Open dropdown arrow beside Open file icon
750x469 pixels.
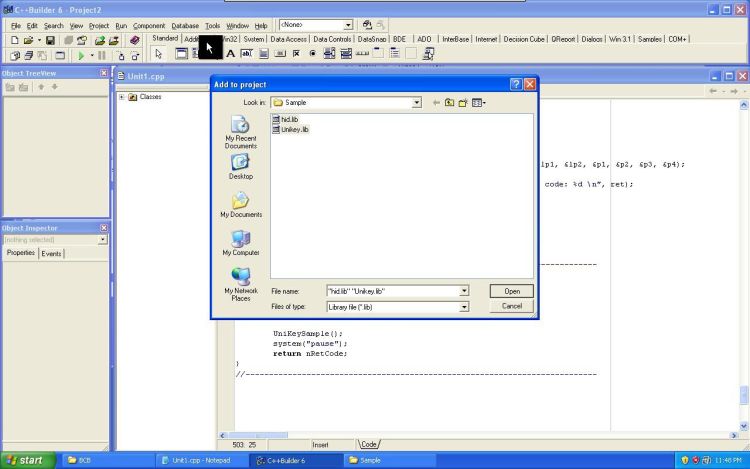pos(39,41)
